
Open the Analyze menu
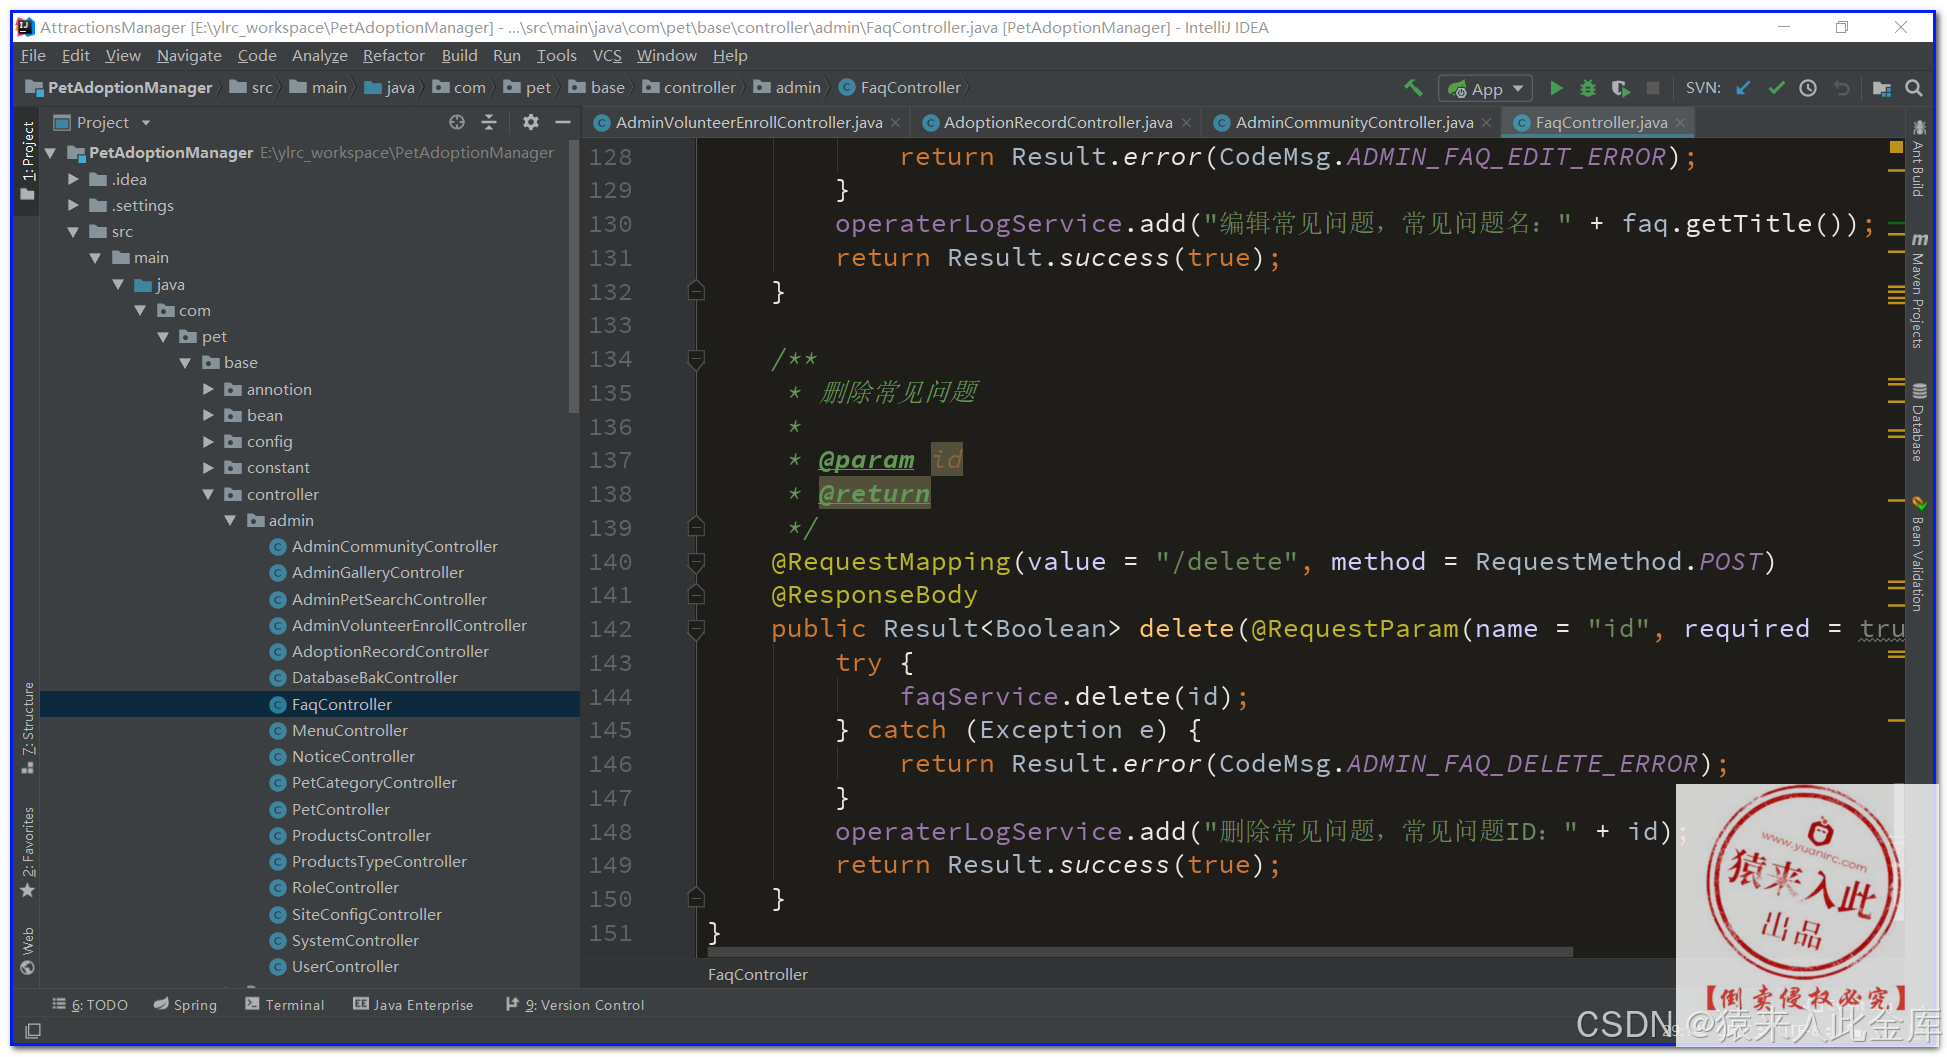[319, 56]
